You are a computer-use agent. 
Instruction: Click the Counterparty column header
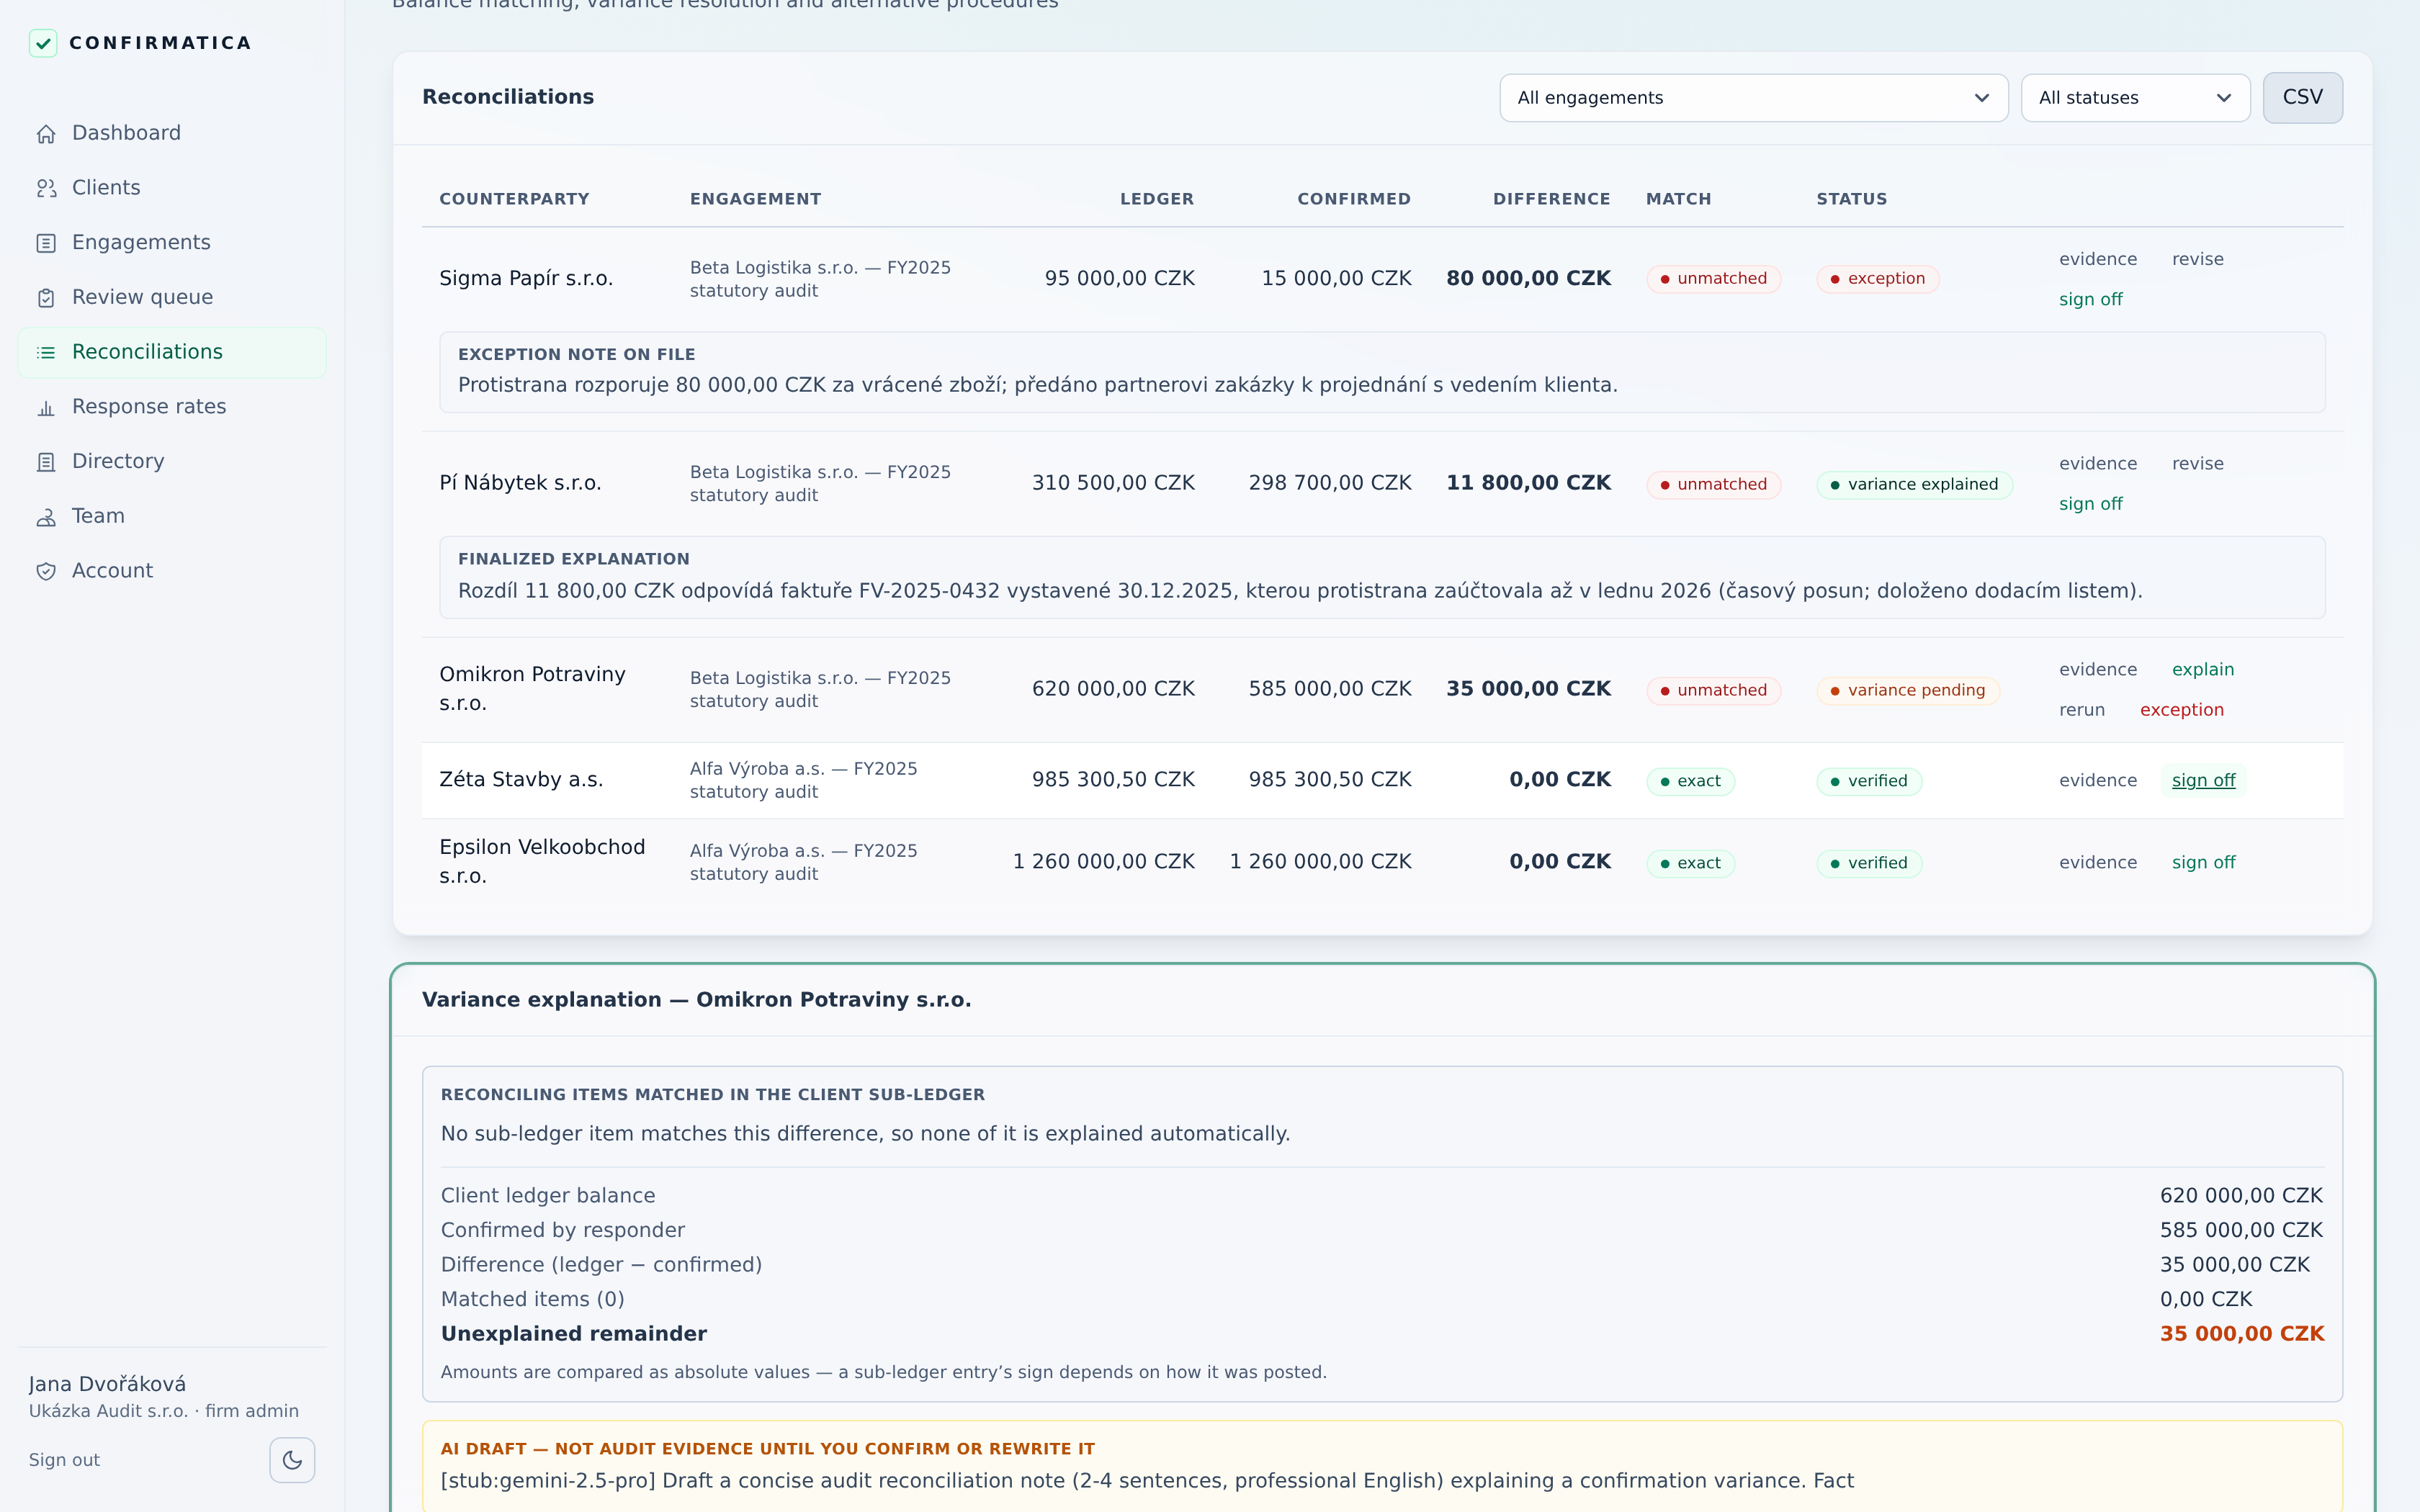tap(514, 199)
